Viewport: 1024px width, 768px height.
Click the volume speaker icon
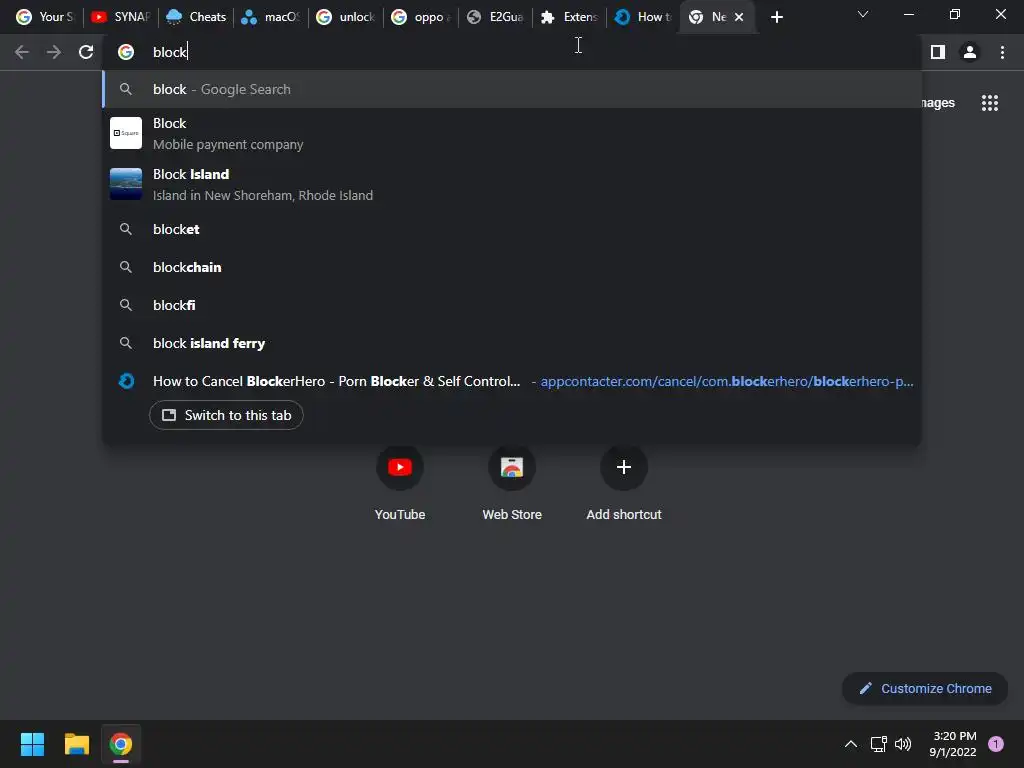click(903, 744)
